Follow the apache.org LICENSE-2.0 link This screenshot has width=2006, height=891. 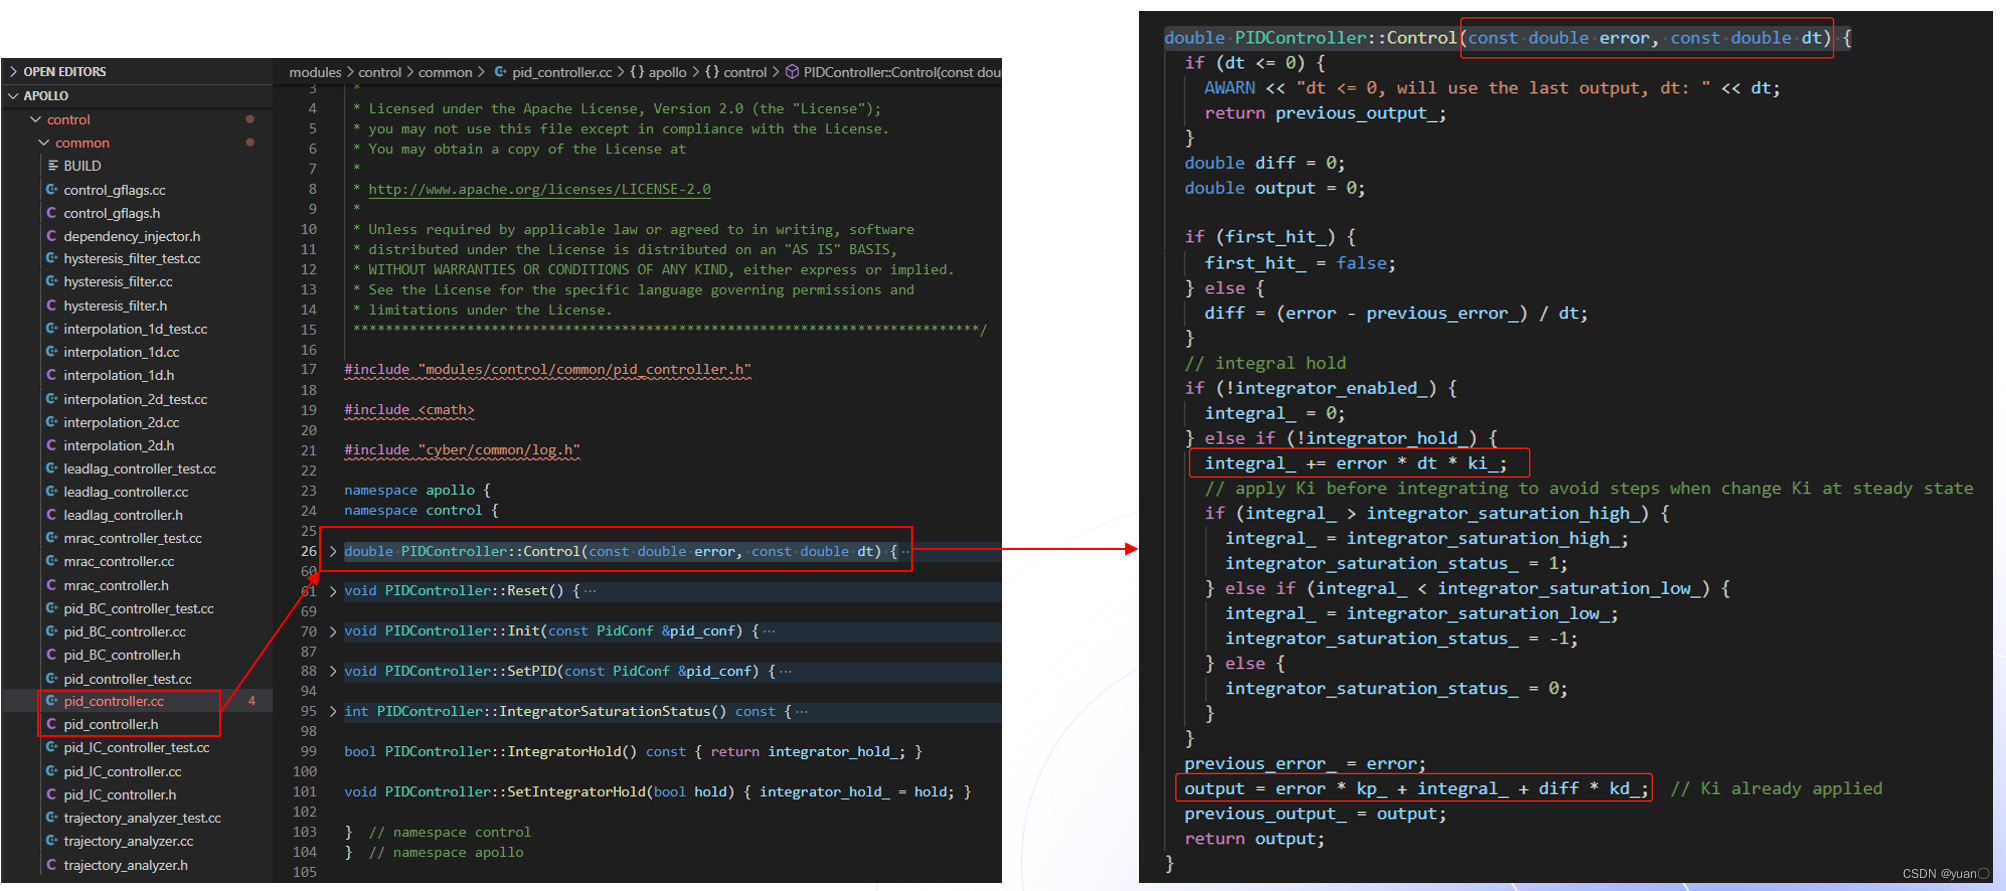click(x=539, y=189)
